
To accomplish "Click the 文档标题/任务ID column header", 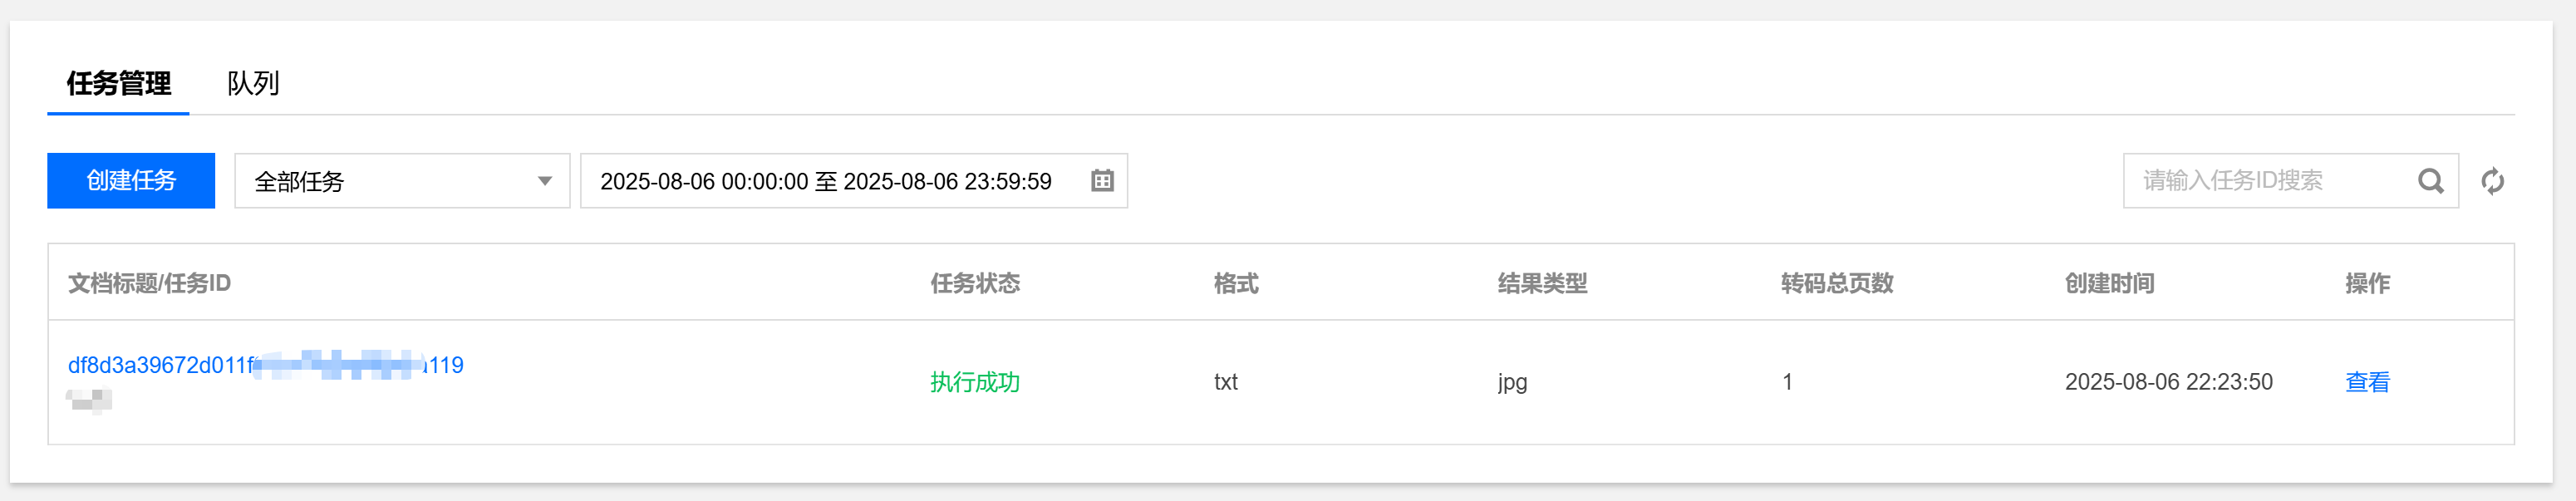I will coord(149,283).
